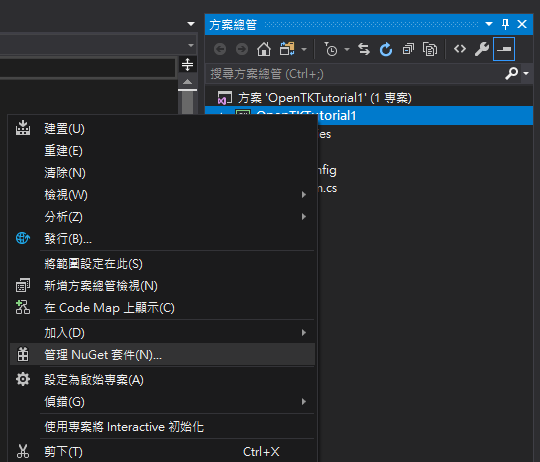This screenshot has width=540, height=462.
Task: Refresh the Solution Explorer
Action: [386, 49]
